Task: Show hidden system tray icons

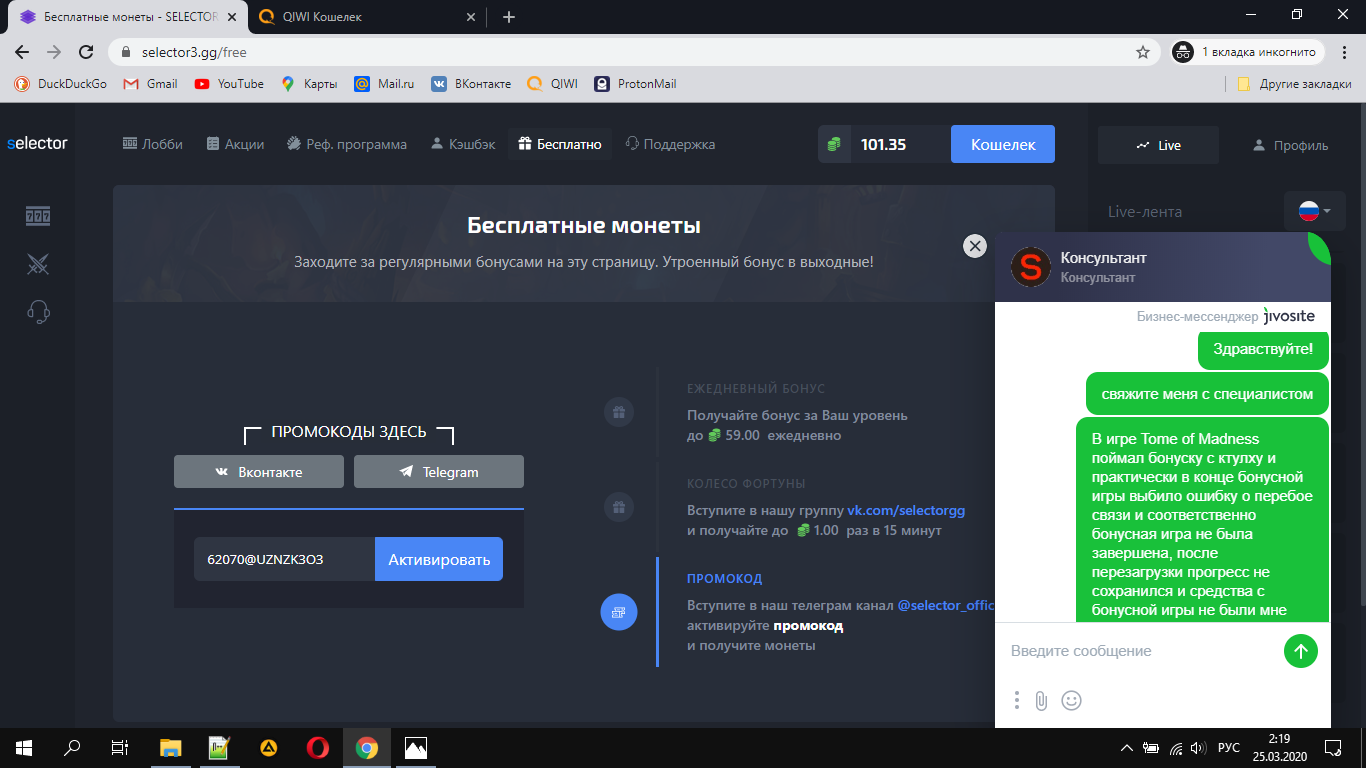Action: click(1127, 748)
